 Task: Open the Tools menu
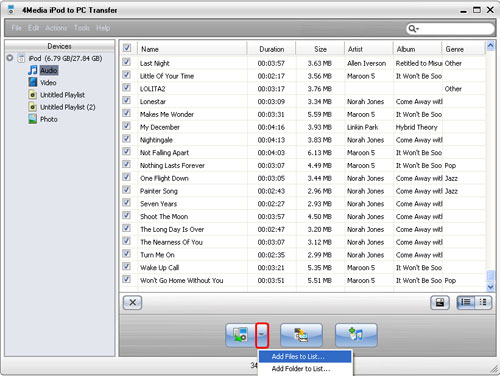coord(82,28)
